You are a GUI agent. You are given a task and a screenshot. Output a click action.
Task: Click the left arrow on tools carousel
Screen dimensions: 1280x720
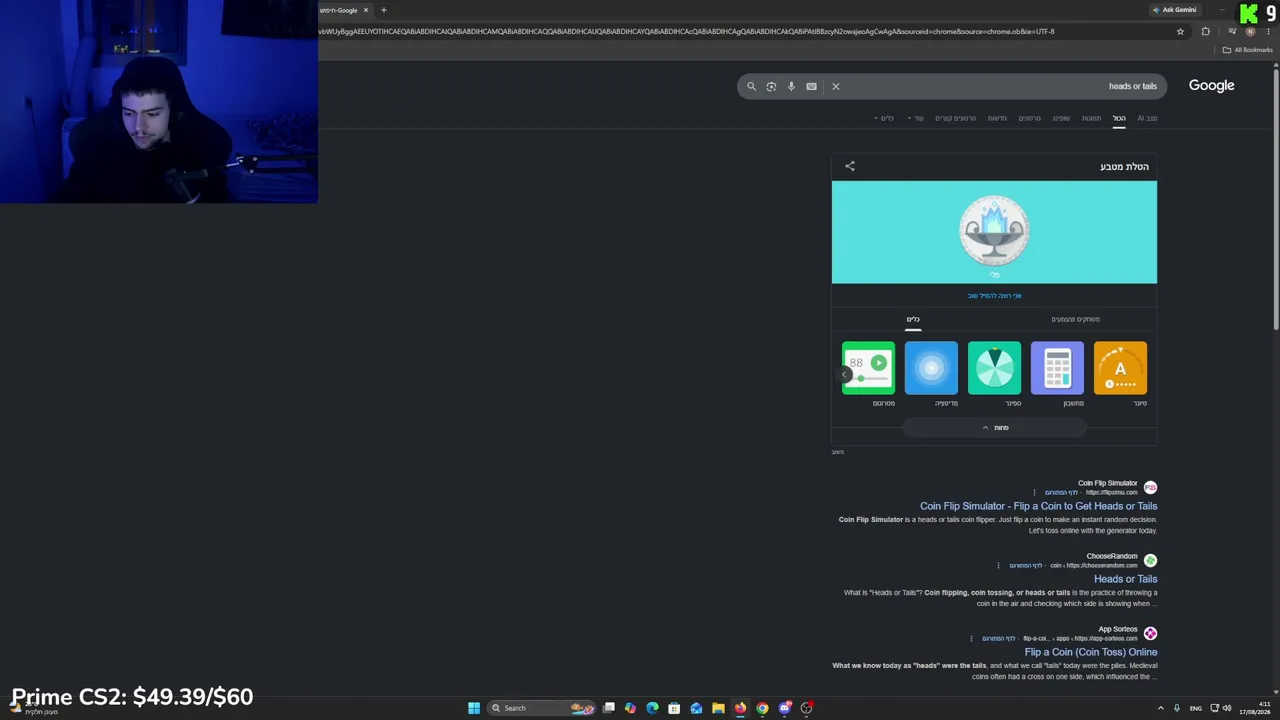coord(844,375)
